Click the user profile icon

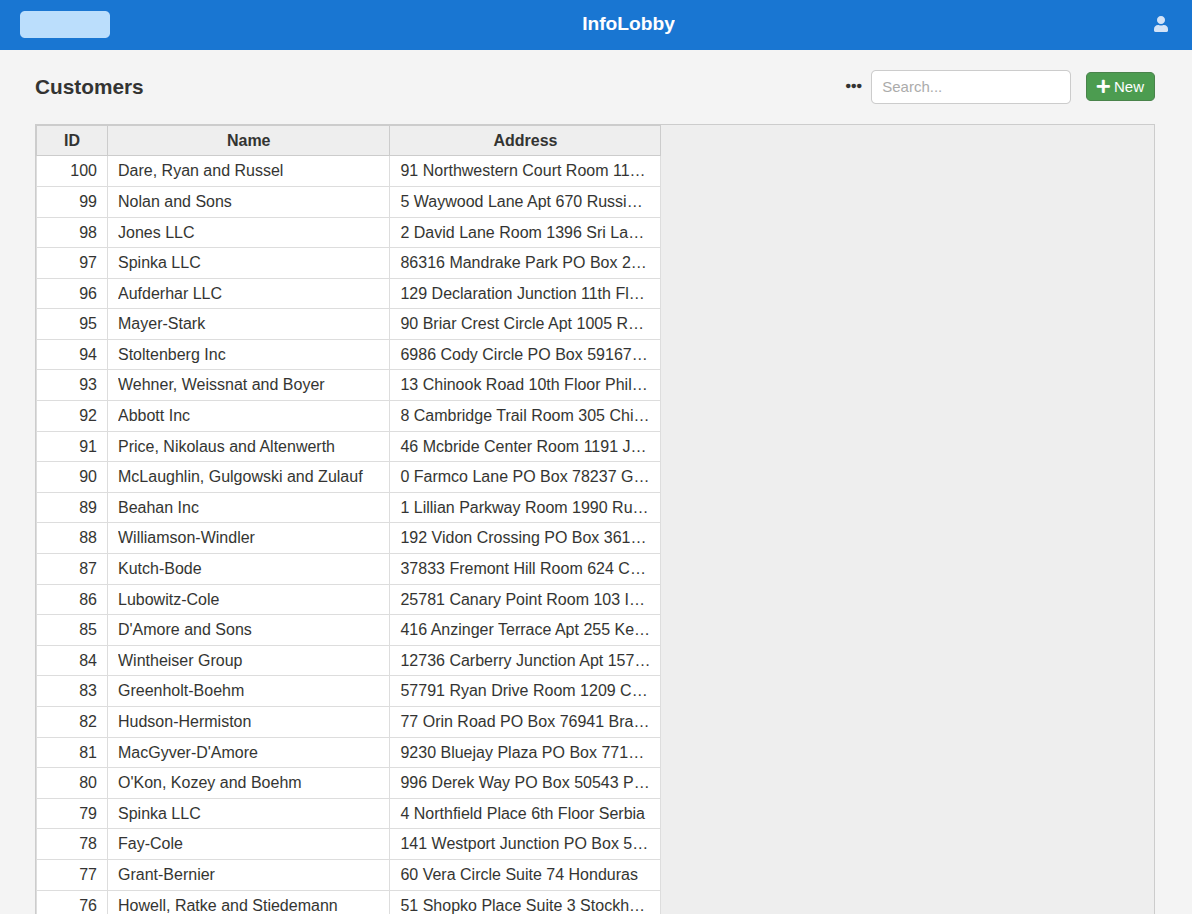(x=1161, y=24)
